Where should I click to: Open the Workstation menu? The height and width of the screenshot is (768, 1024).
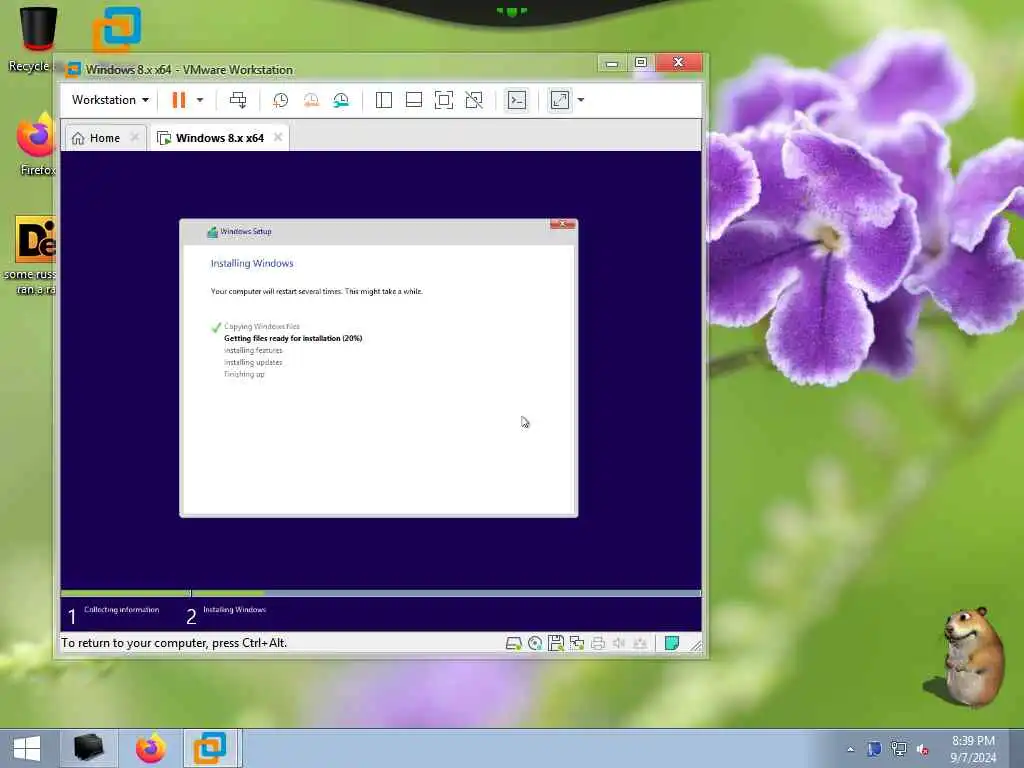point(110,100)
